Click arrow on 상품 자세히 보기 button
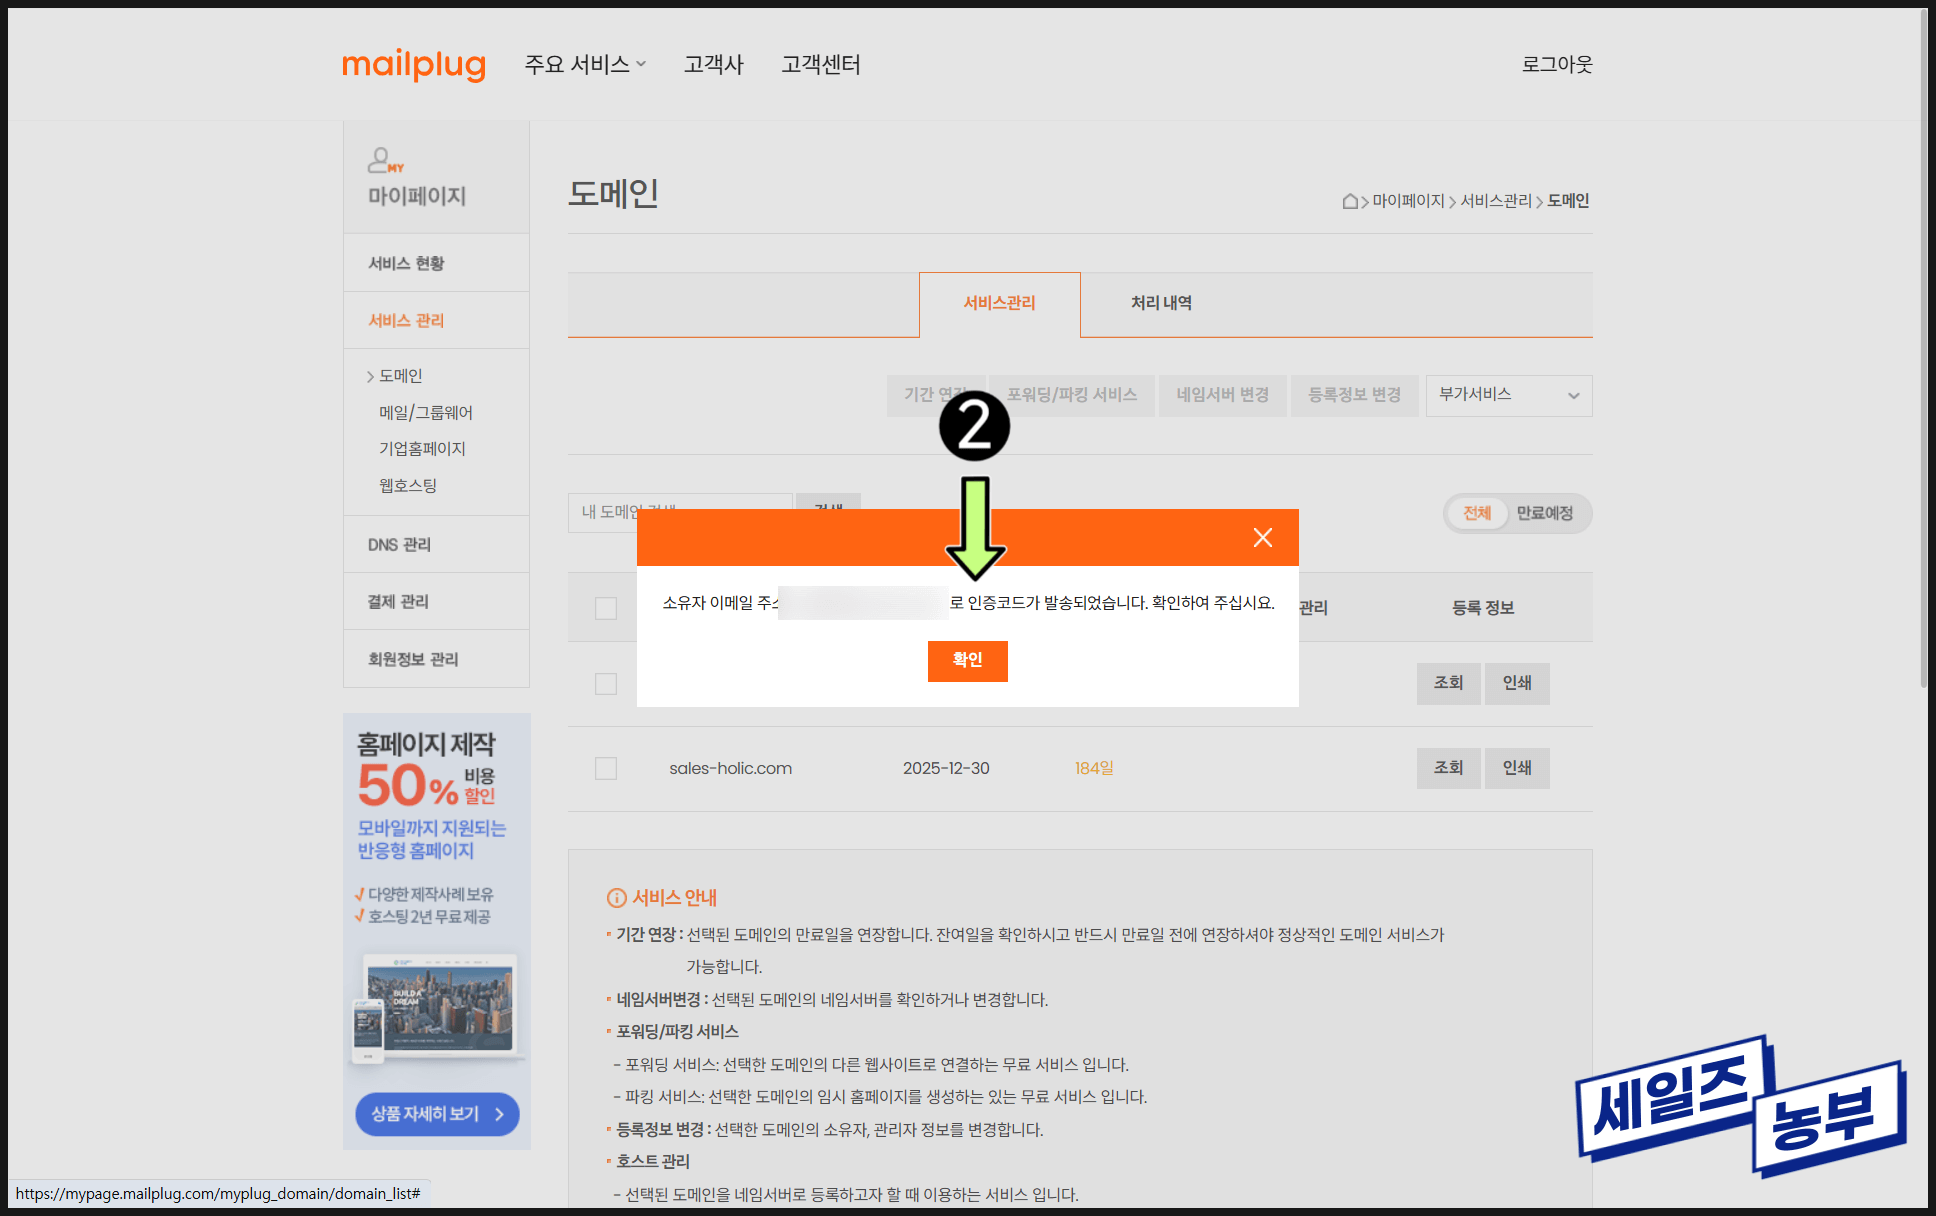Image resolution: width=1936 pixels, height=1216 pixels. click(499, 1114)
